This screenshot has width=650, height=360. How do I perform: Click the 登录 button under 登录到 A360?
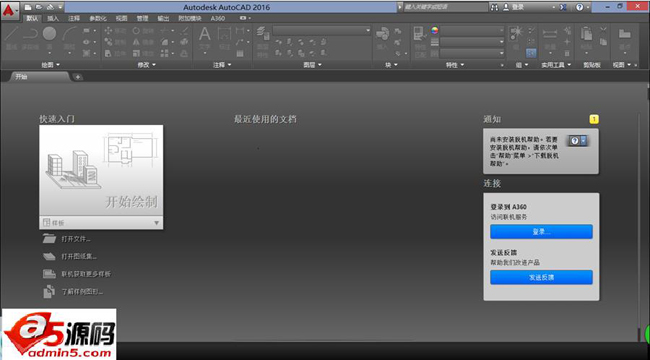[541, 232]
